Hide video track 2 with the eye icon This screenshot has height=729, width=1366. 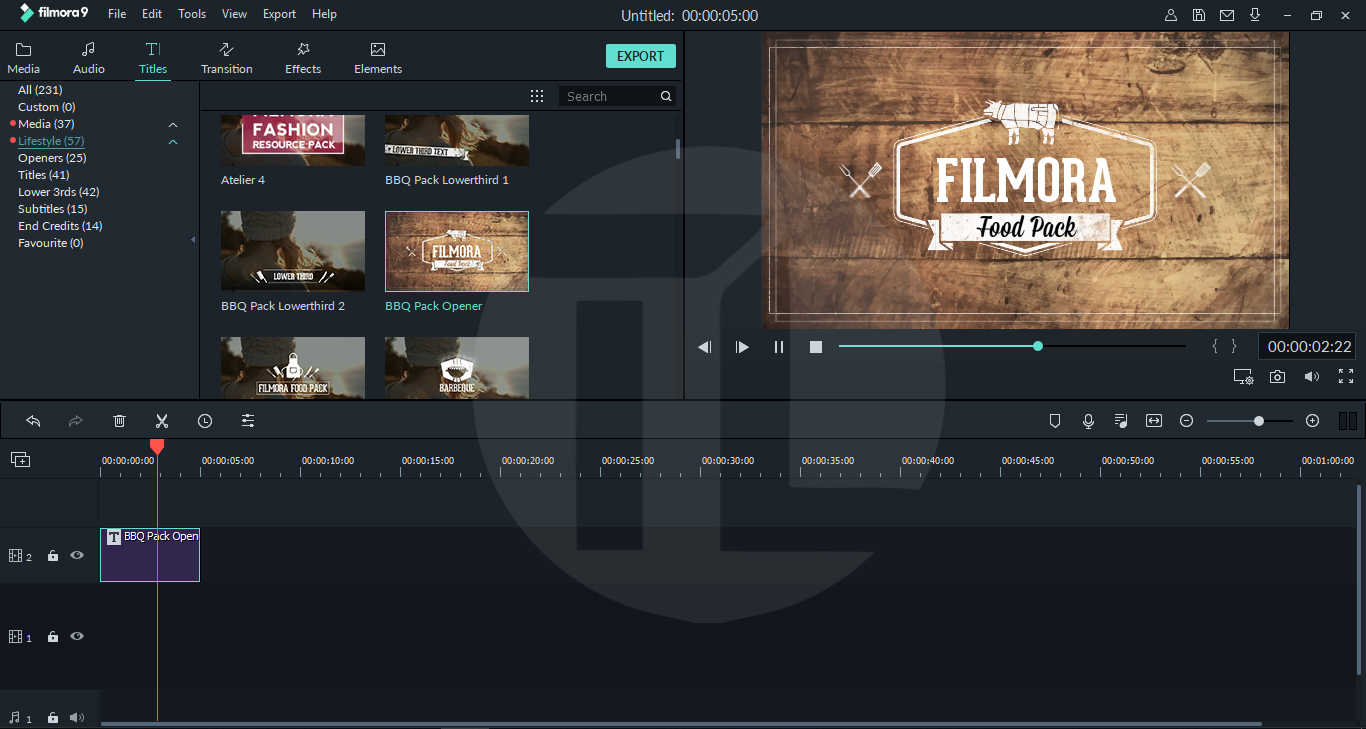[x=77, y=555]
